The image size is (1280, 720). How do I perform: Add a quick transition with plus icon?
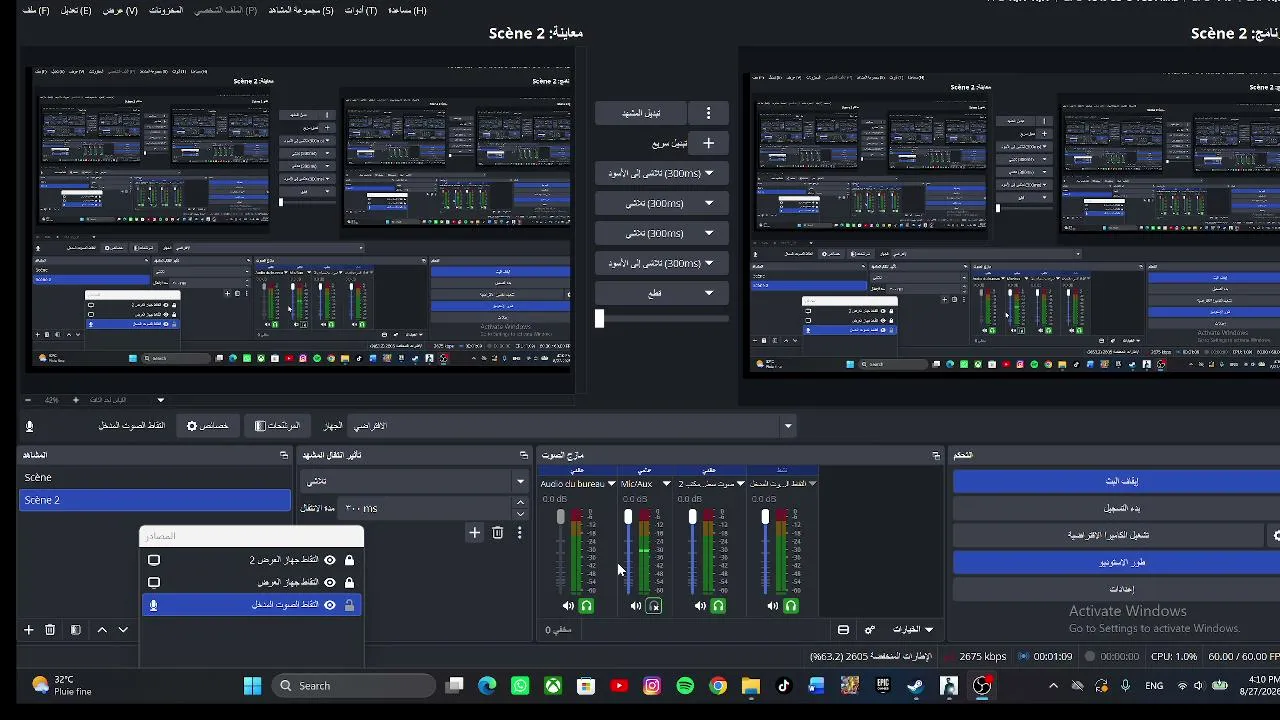pyautogui.click(x=708, y=143)
